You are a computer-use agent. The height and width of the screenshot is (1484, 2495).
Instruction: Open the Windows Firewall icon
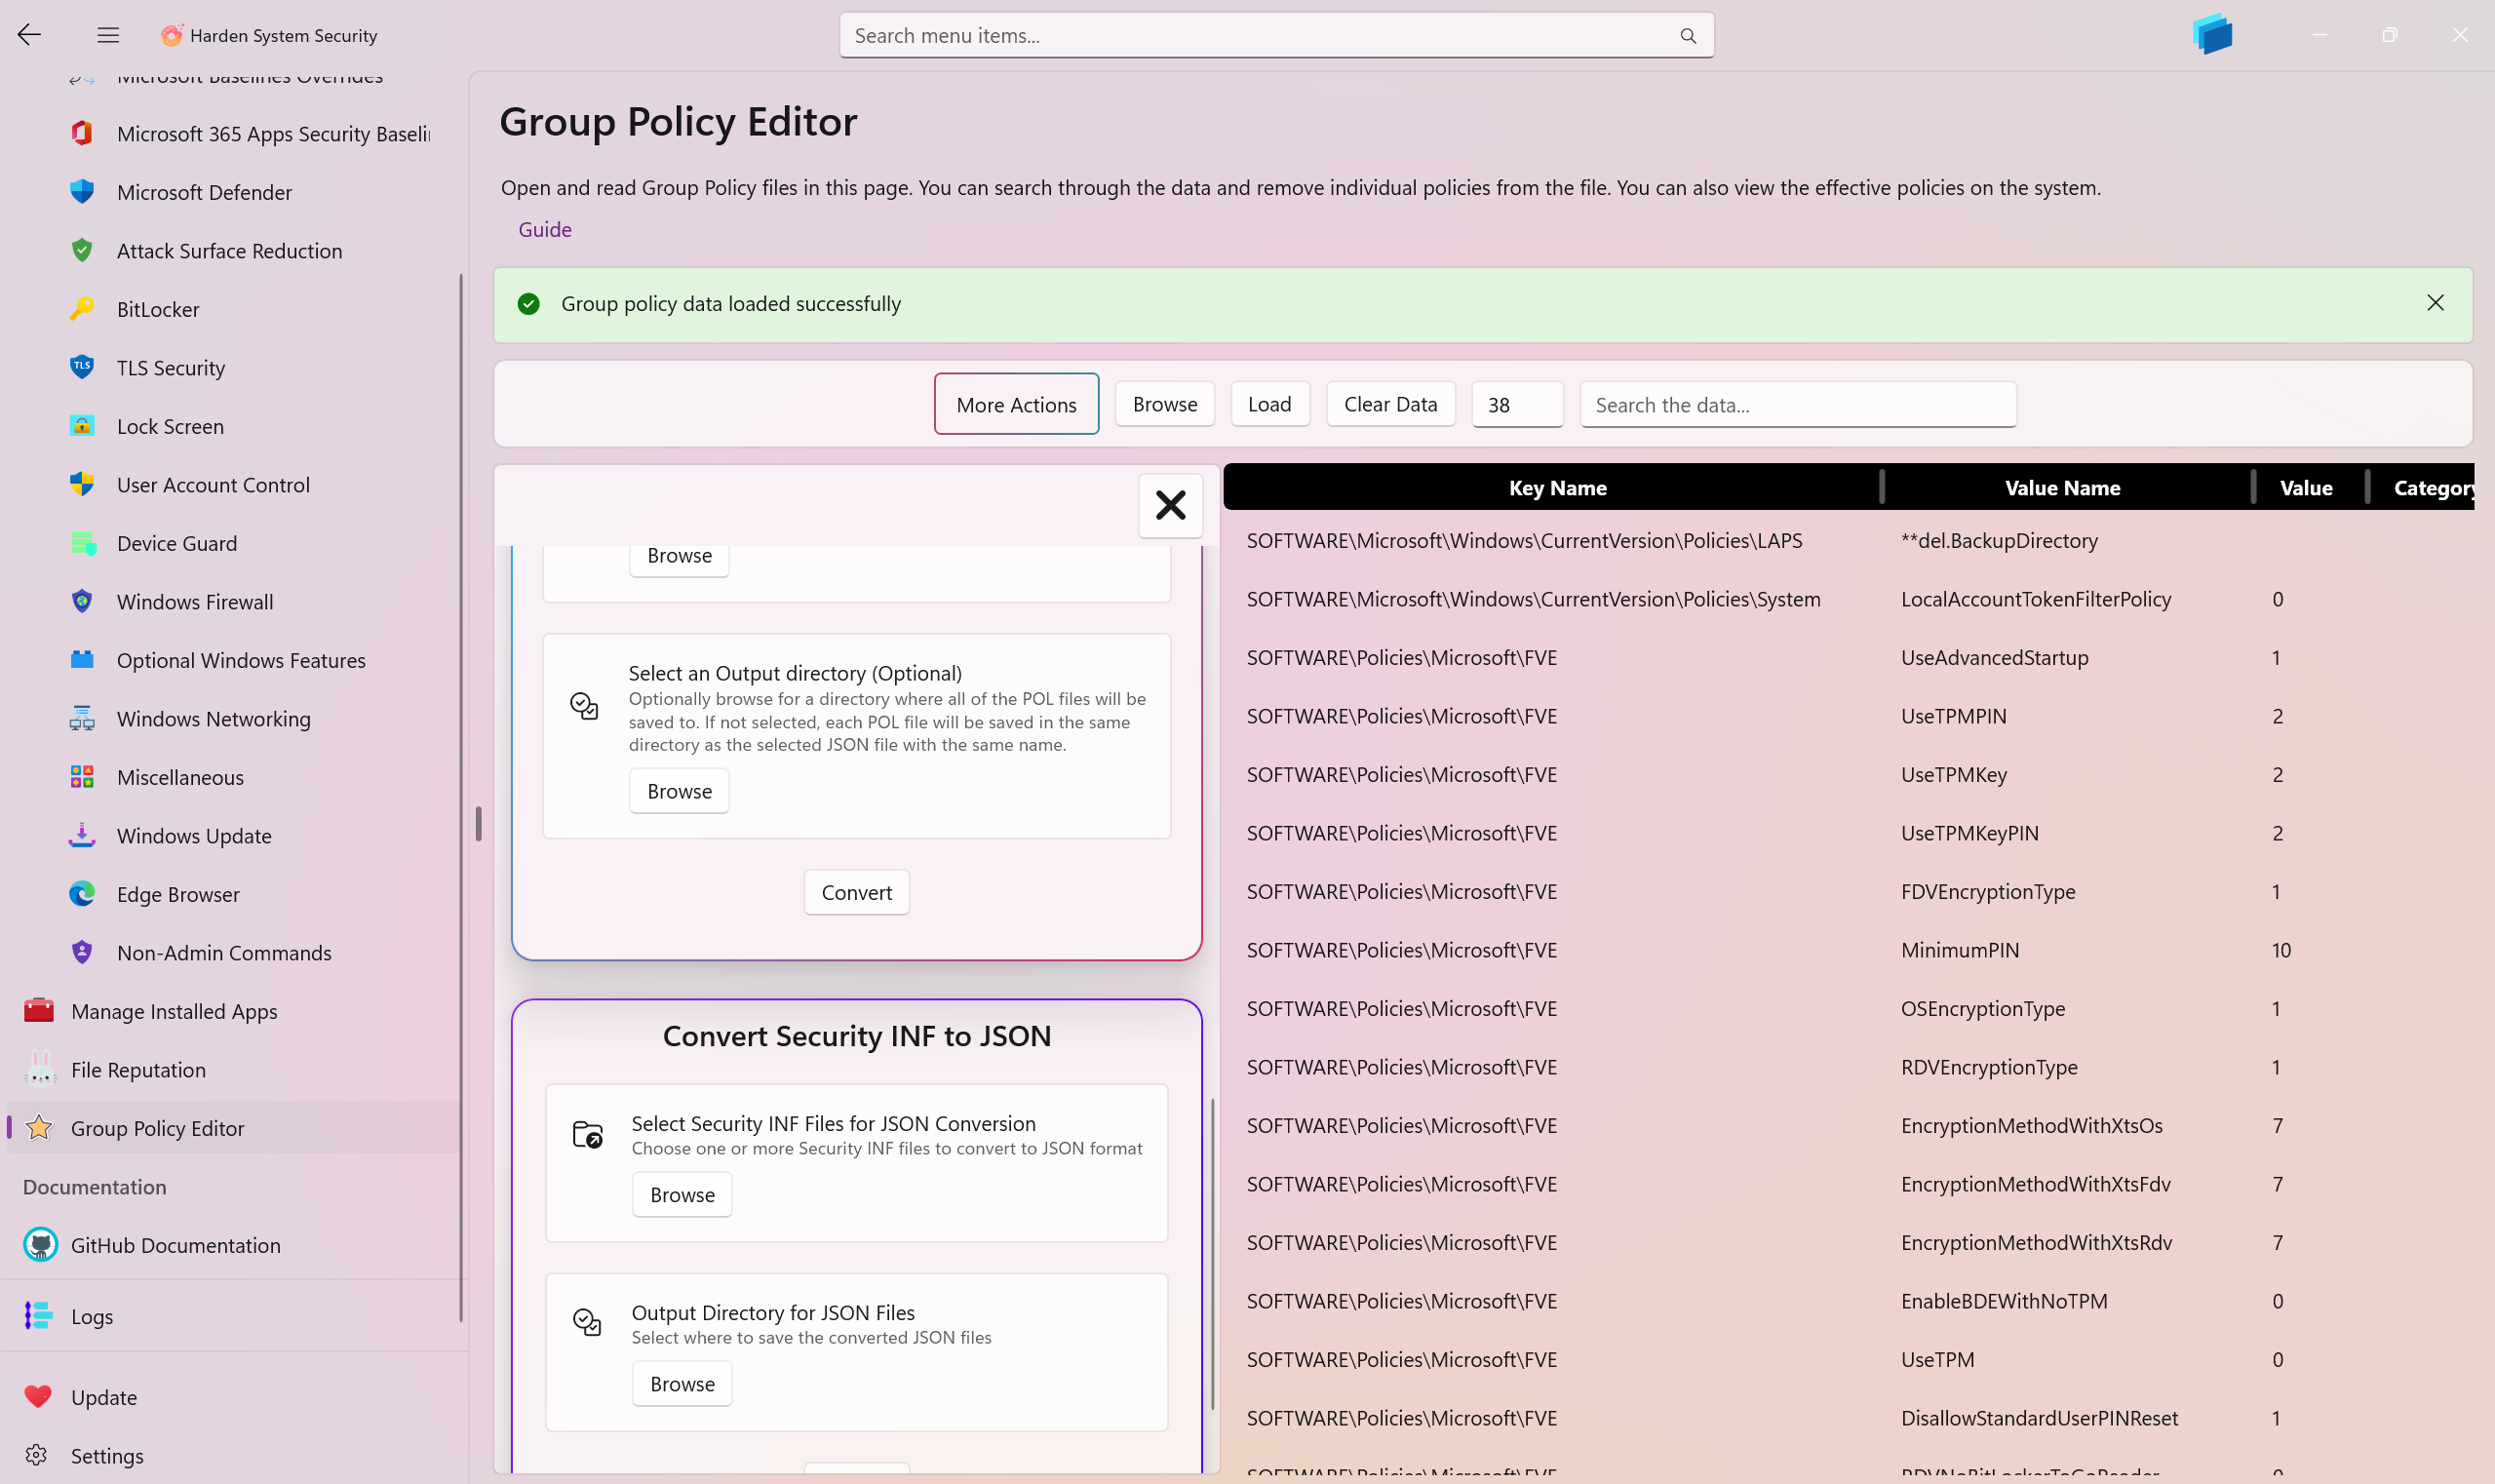click(82, 601)
